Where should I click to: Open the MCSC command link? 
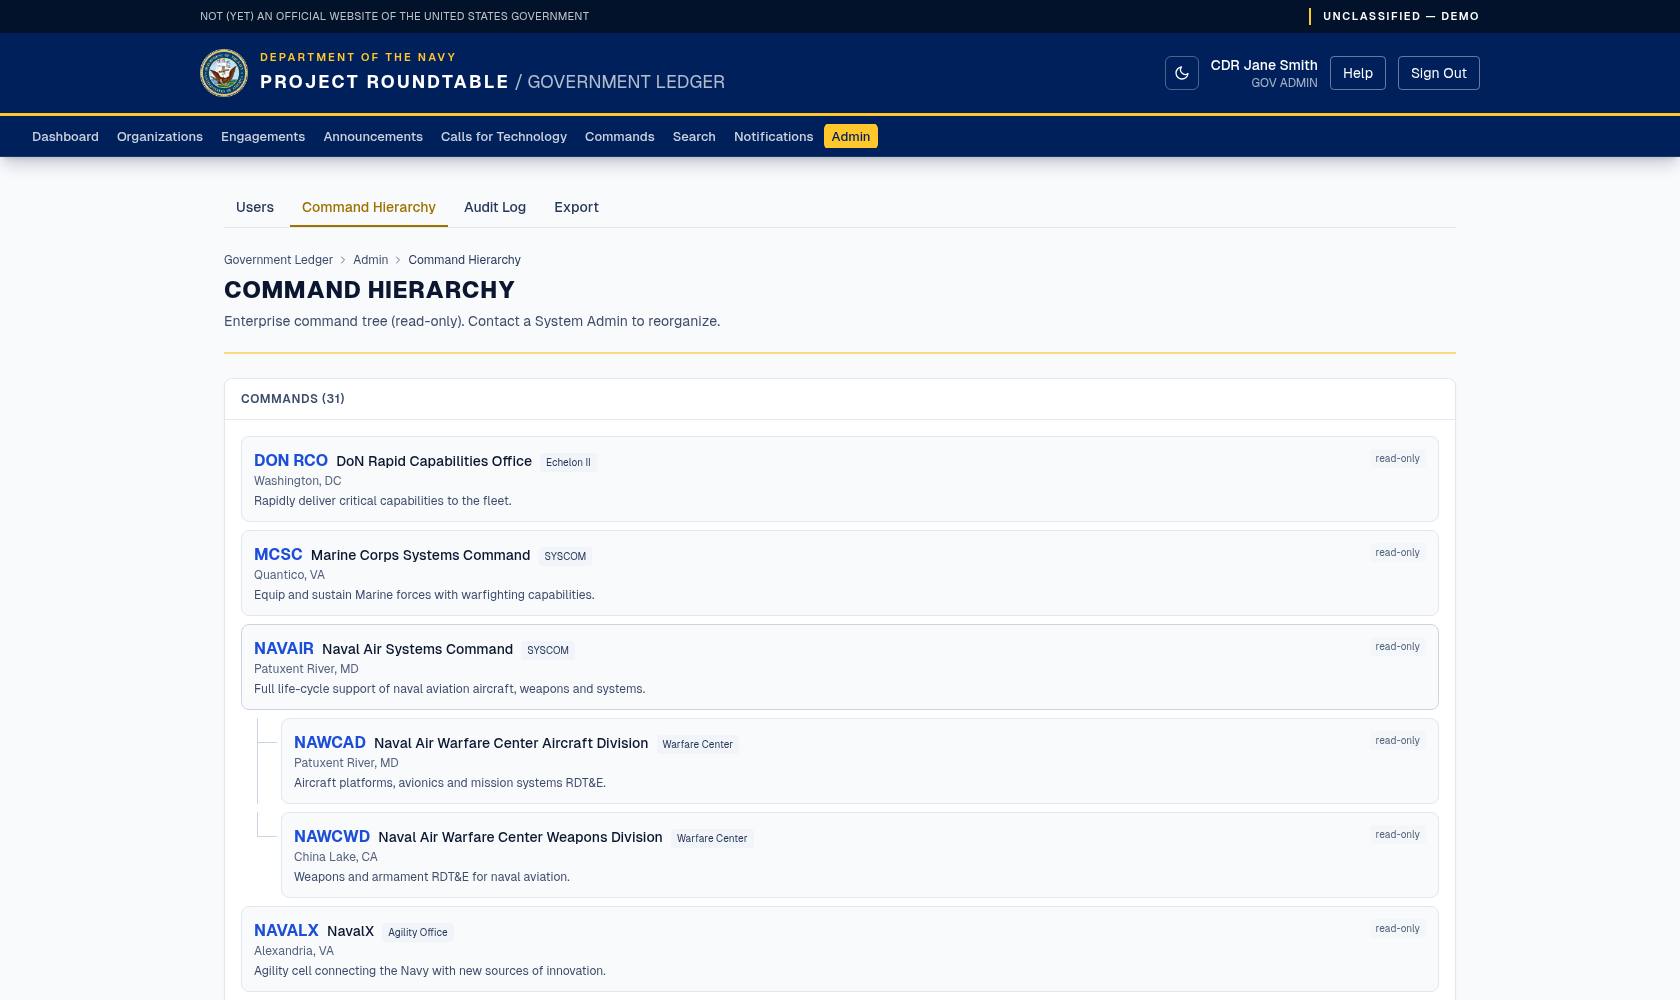278,554
